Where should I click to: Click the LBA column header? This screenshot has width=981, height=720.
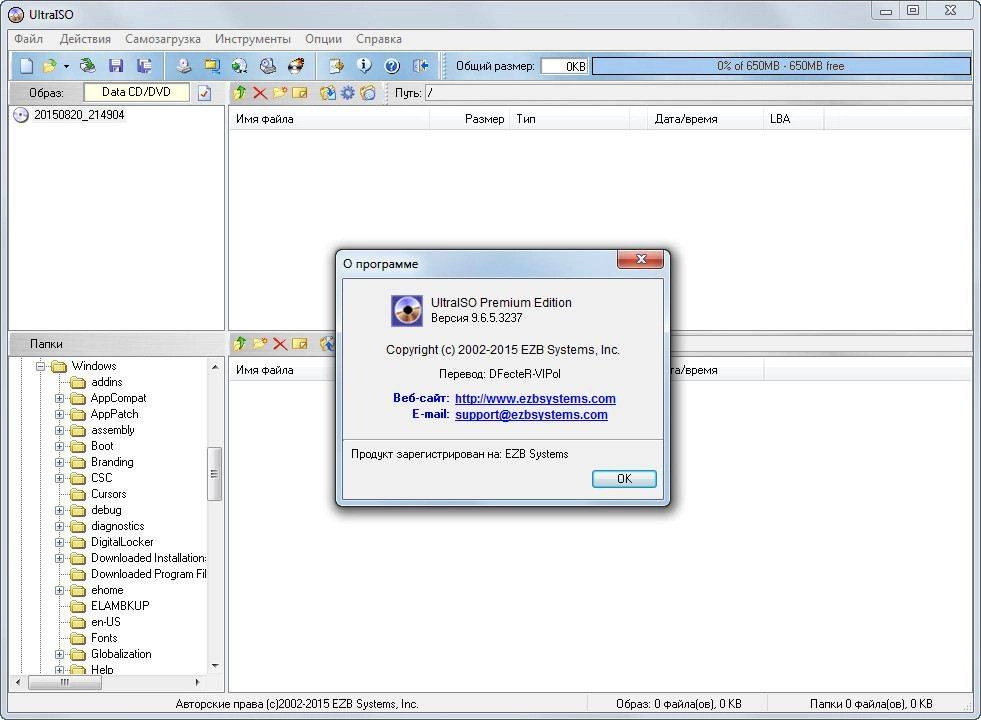point(793,119)
